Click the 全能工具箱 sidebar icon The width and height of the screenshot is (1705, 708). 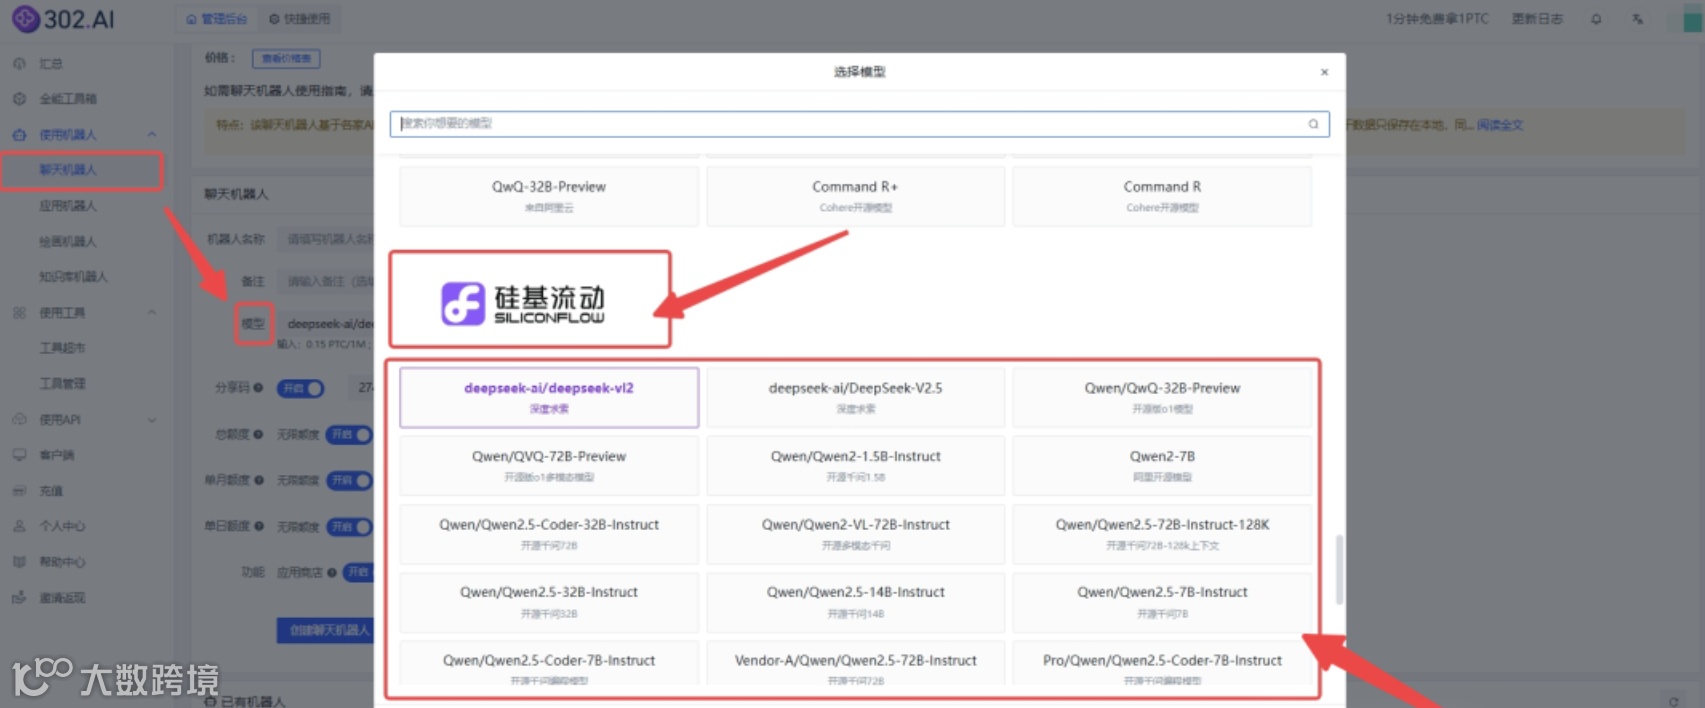tap(19, 99)
